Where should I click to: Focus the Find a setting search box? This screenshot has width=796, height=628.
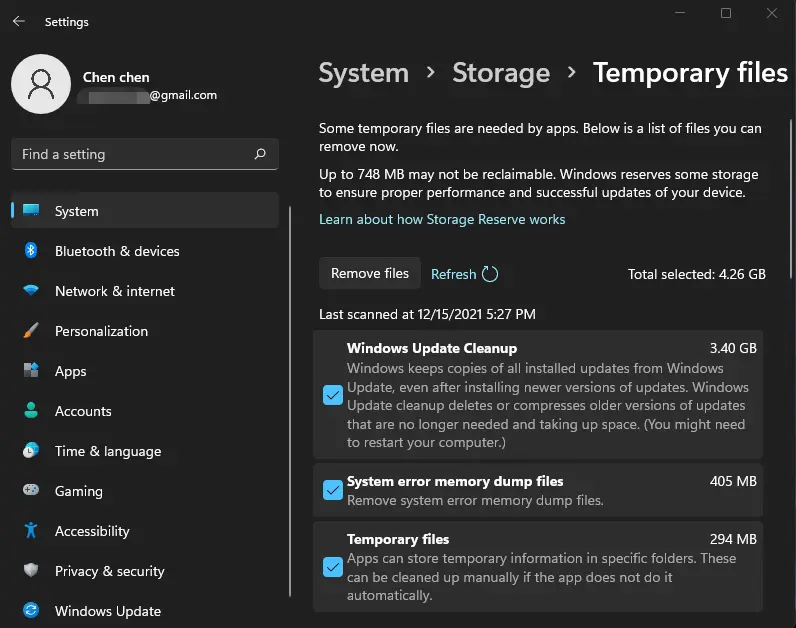click(x=145, y=154)
